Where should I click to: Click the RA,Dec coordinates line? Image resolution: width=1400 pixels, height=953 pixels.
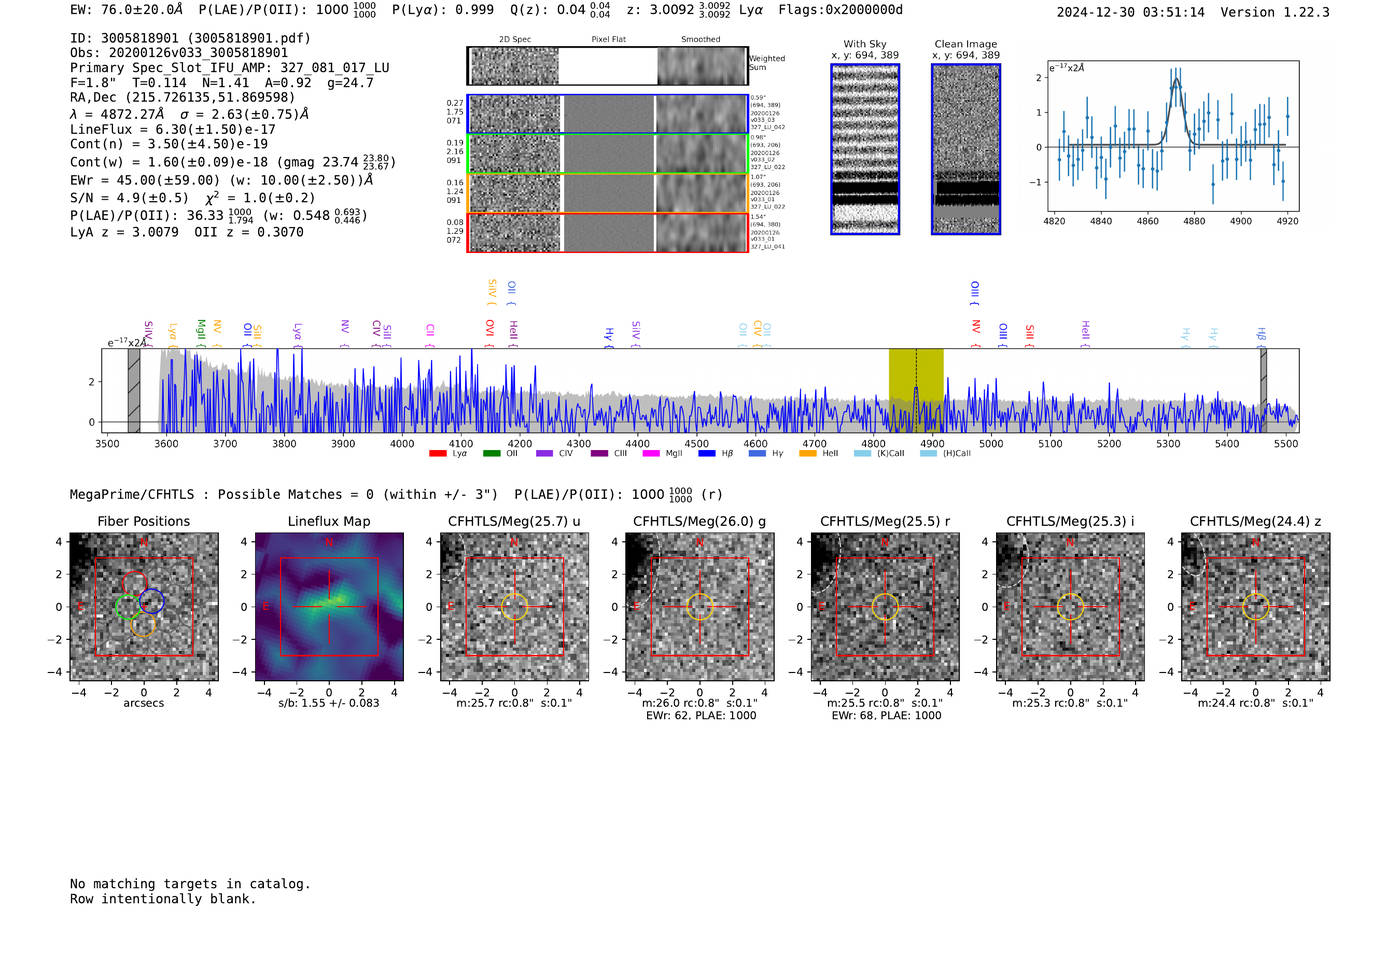pyautogui.click(x=182, y=97)
